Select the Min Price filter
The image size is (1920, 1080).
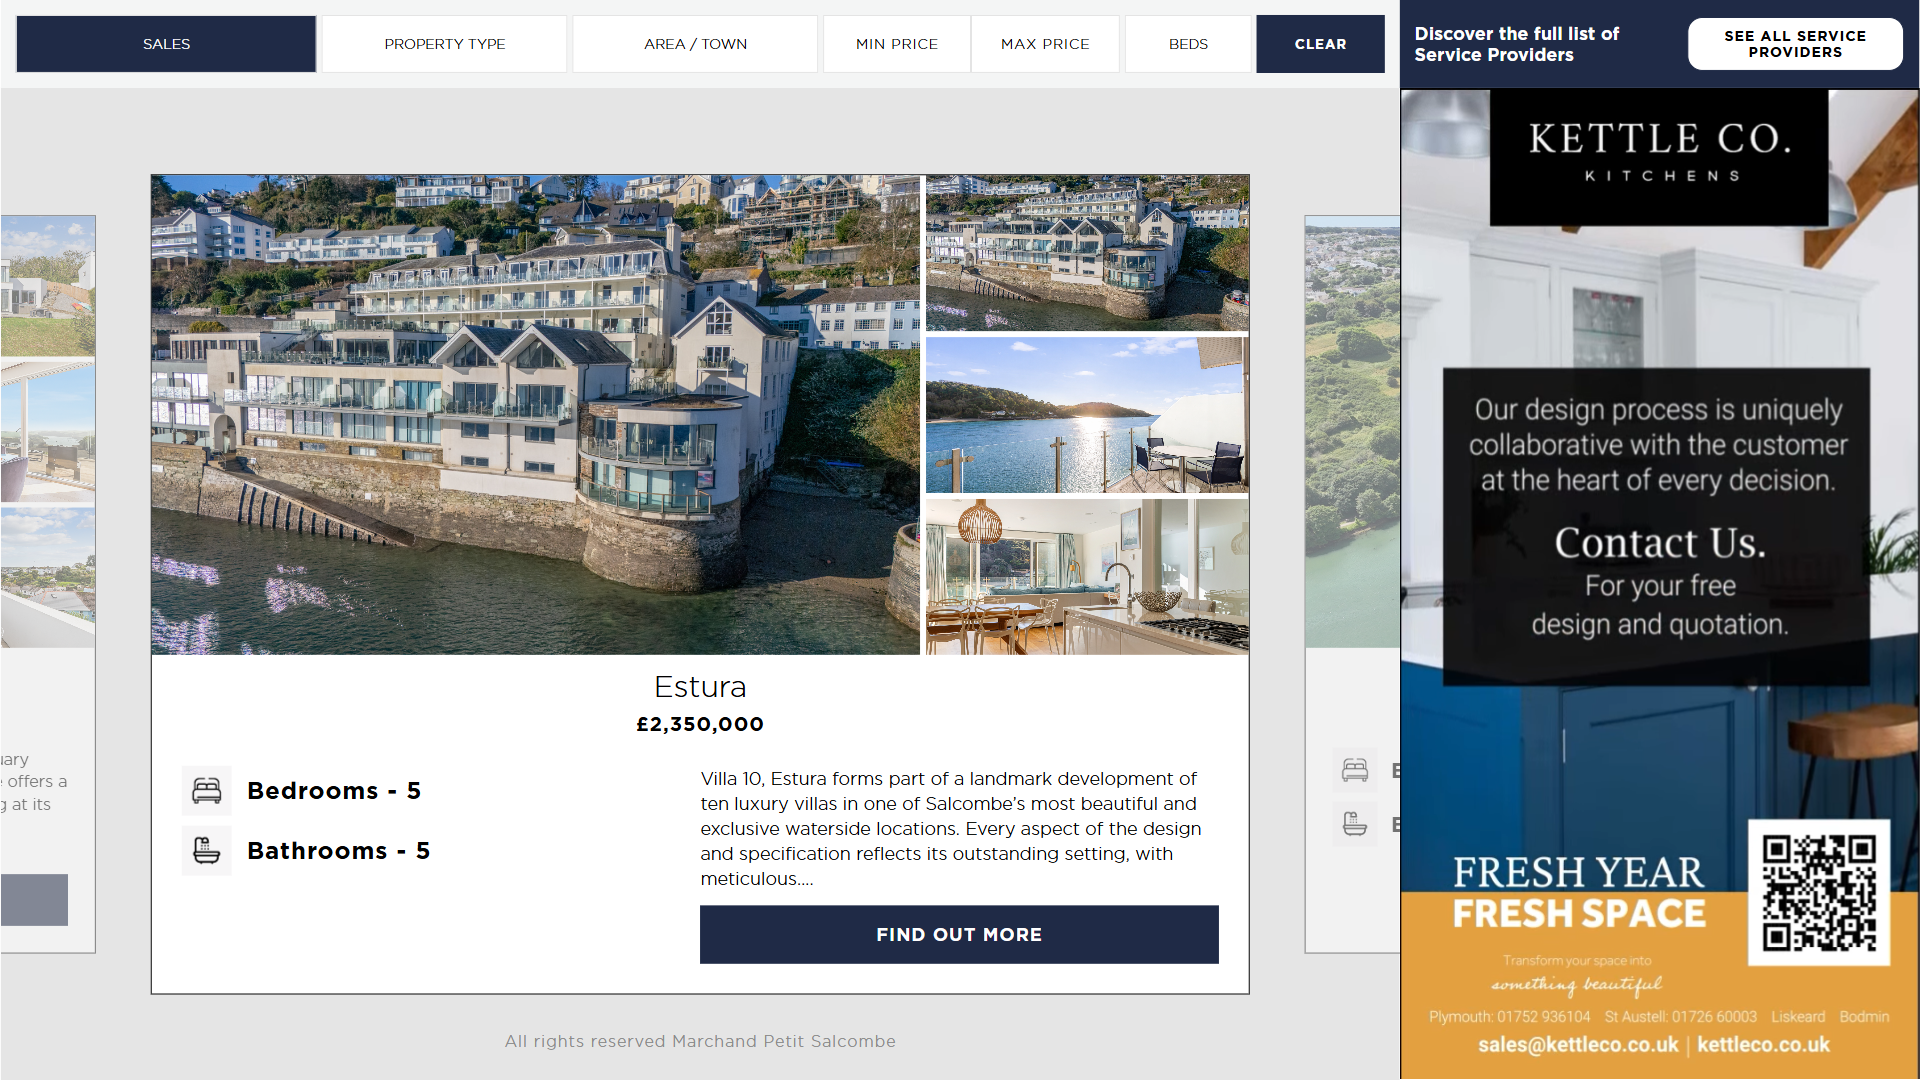click(x=897, y=44)
